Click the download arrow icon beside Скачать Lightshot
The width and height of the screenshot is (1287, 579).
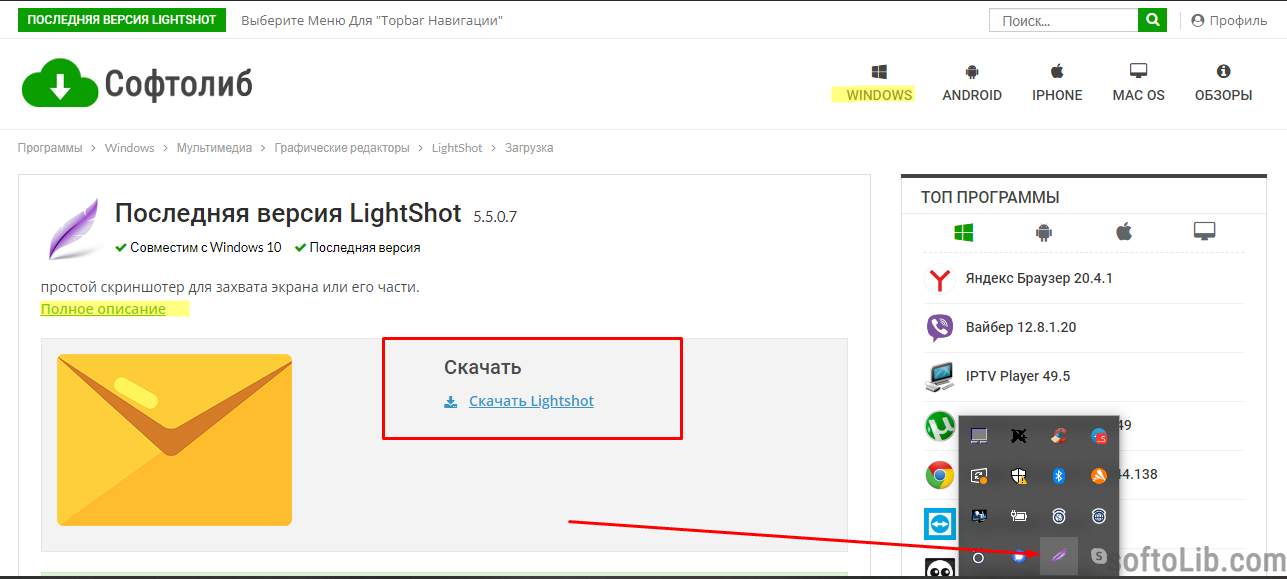point(450,402)
